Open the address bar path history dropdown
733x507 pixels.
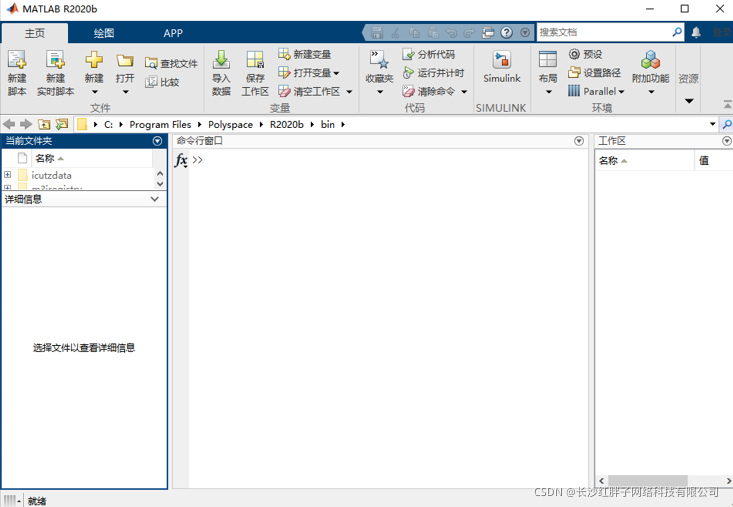coord(712,124)
